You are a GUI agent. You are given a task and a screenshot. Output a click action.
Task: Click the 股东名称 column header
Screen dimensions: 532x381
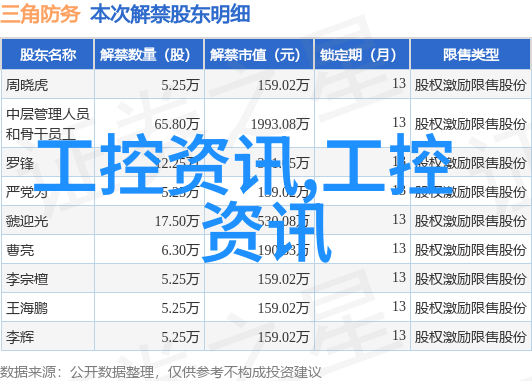click(48, 55)
